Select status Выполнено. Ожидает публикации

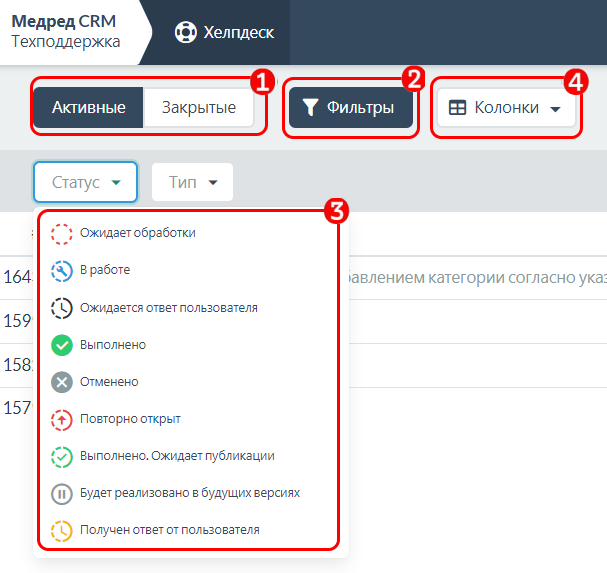189,456
